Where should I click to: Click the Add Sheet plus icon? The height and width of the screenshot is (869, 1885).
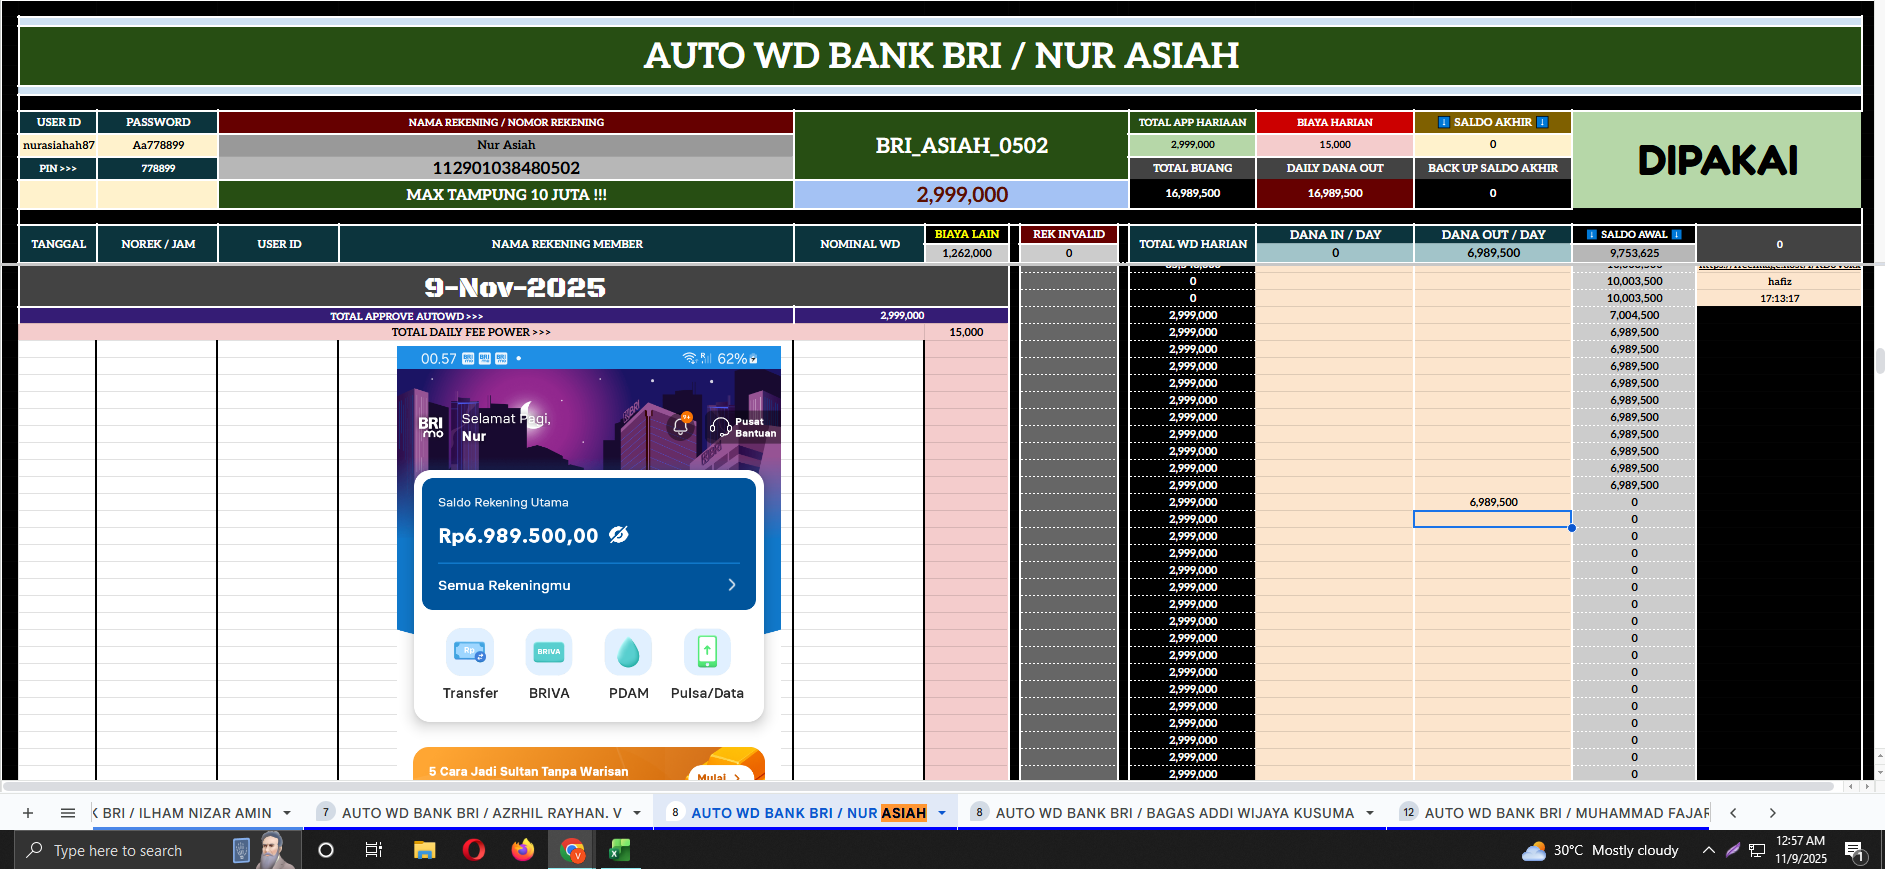pos(28,813)
